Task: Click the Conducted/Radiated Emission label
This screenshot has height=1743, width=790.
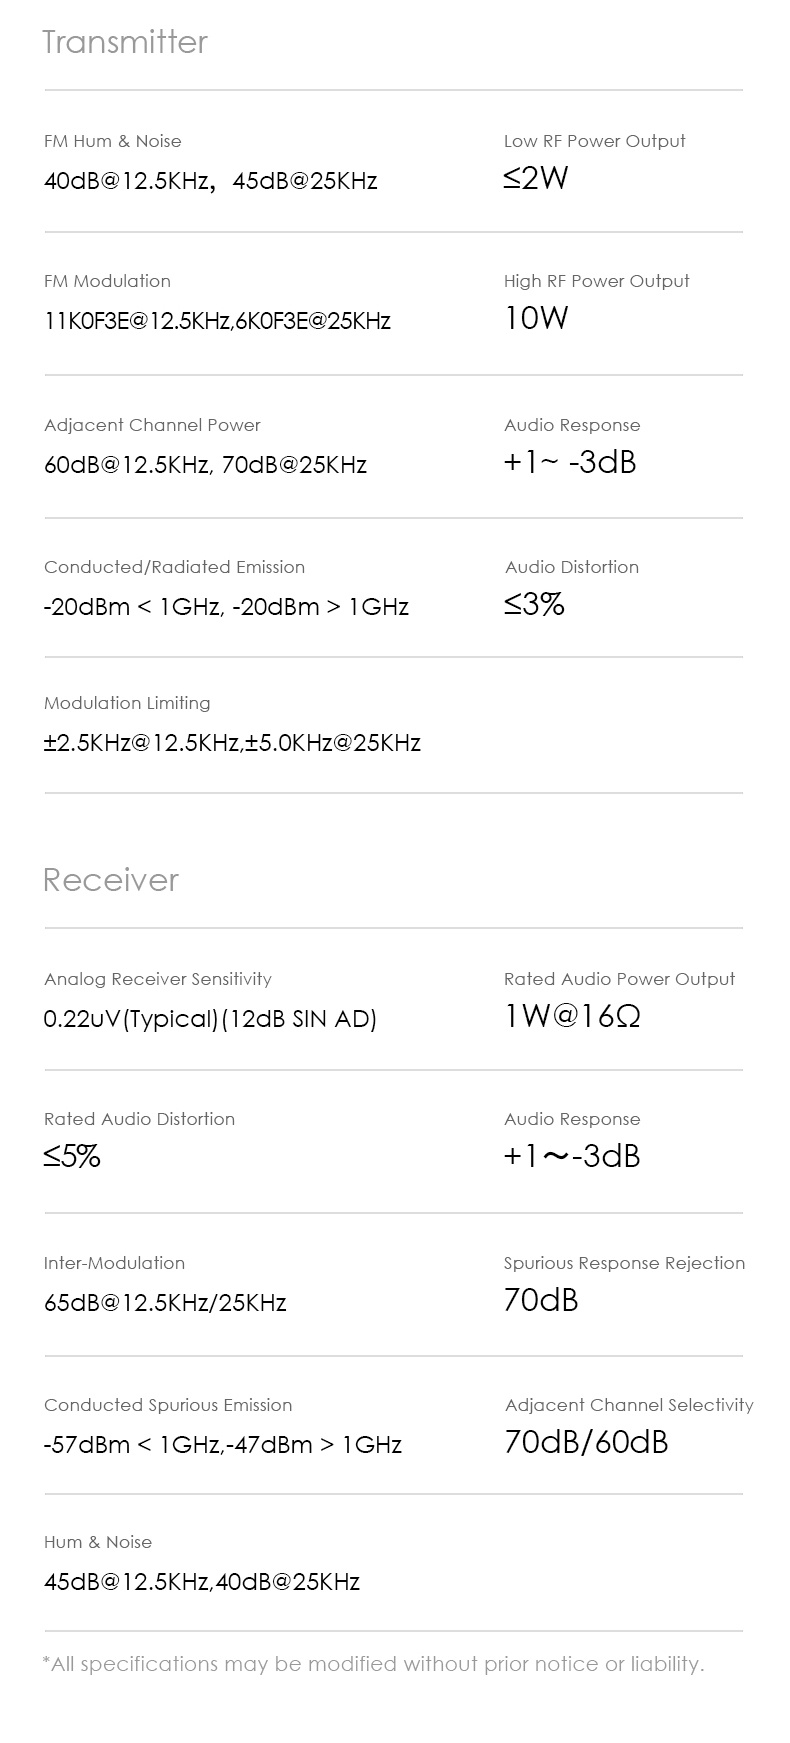Action: 174,567
